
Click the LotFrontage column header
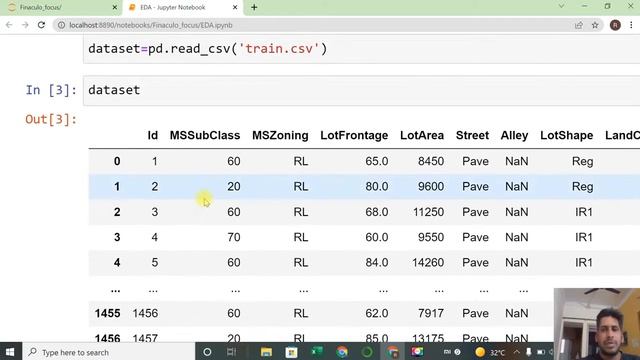(x=354, y=136)
